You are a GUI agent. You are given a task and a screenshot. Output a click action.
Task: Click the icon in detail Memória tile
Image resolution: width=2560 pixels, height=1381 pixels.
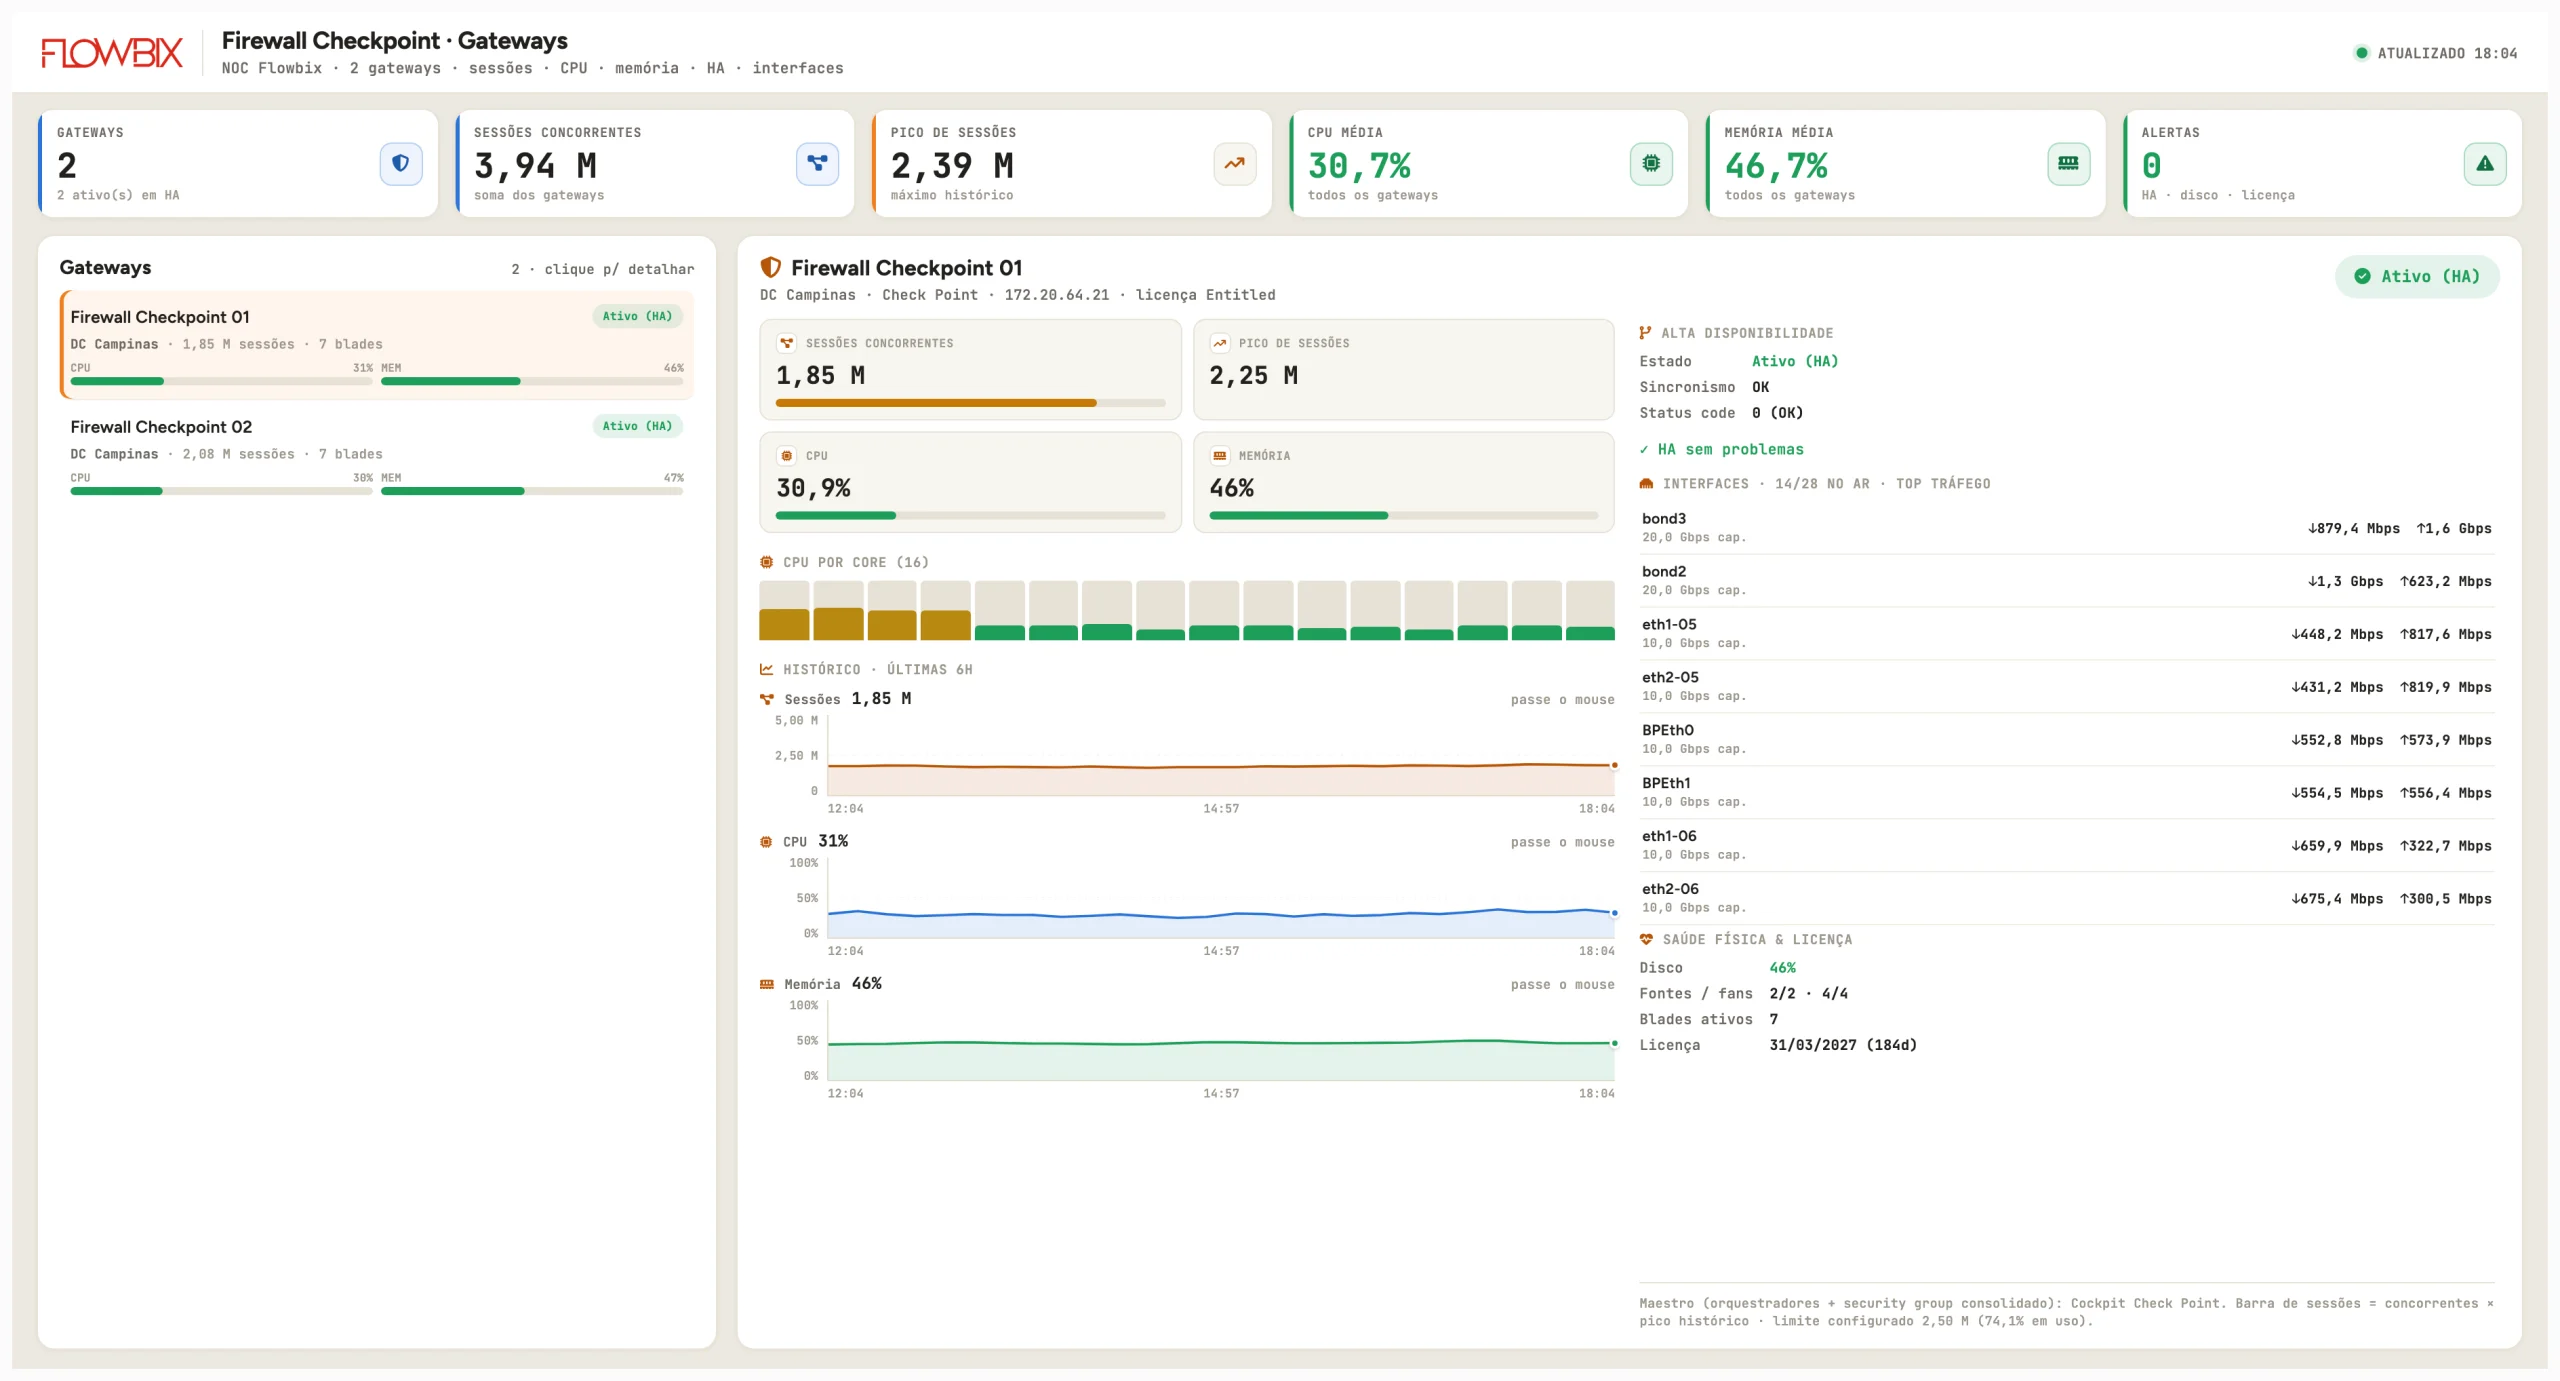click(x=1220, y=456)
